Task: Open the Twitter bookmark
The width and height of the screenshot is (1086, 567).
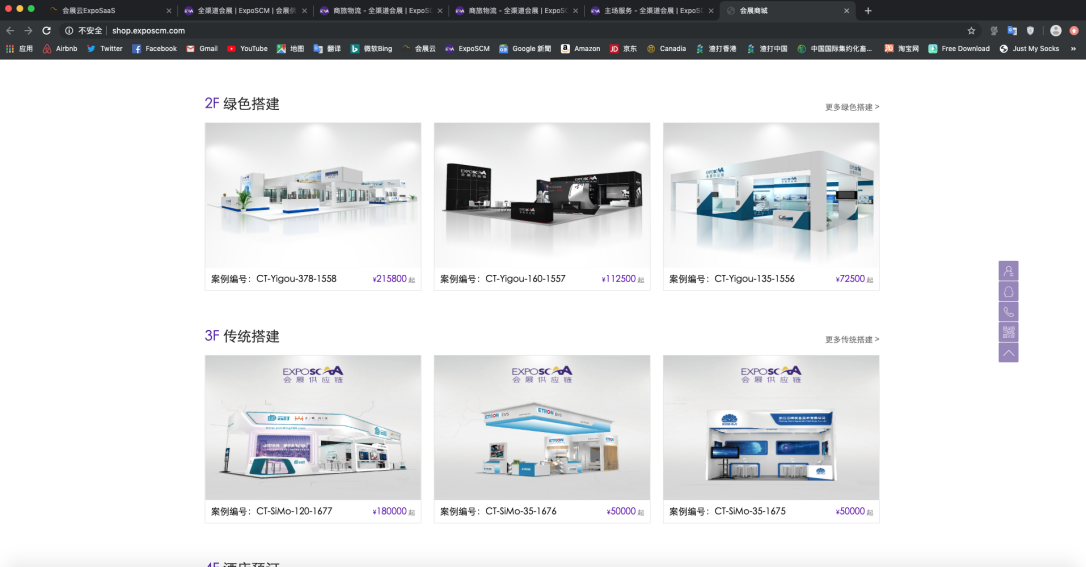Action: point(105,48)
